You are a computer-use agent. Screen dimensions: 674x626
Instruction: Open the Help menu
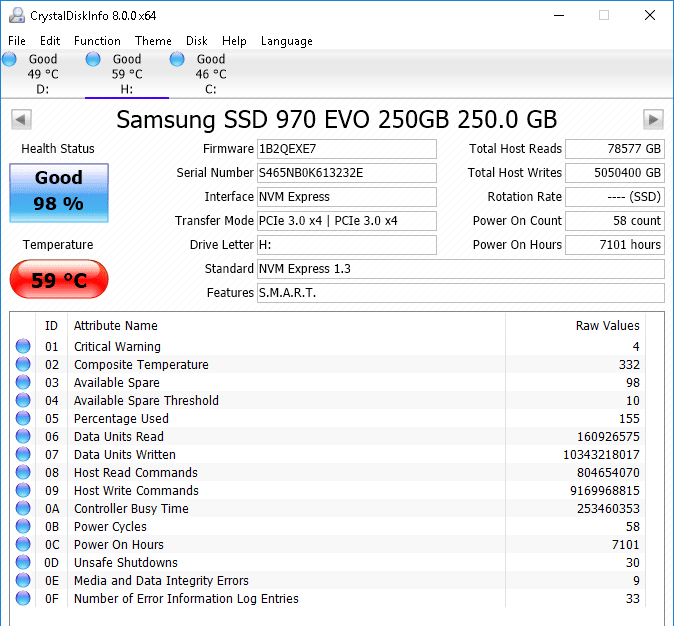tap(234, 41)
